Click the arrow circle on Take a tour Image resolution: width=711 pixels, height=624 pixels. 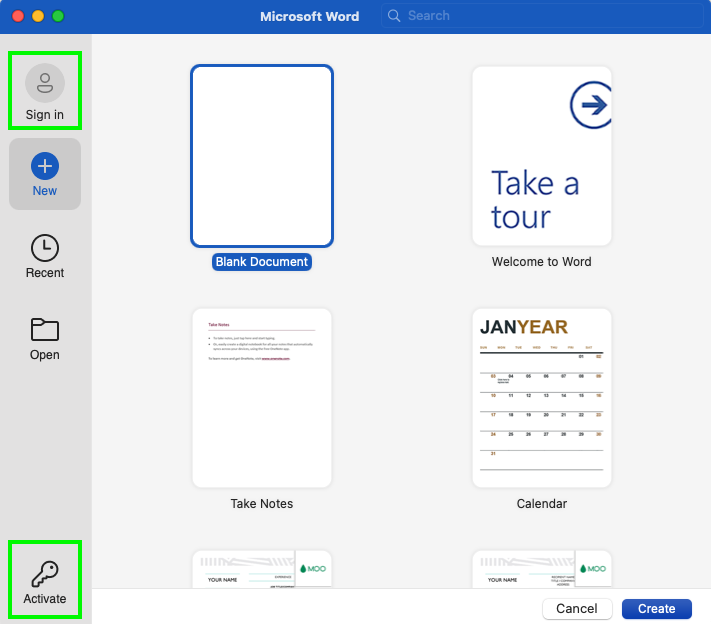point(591,105)
